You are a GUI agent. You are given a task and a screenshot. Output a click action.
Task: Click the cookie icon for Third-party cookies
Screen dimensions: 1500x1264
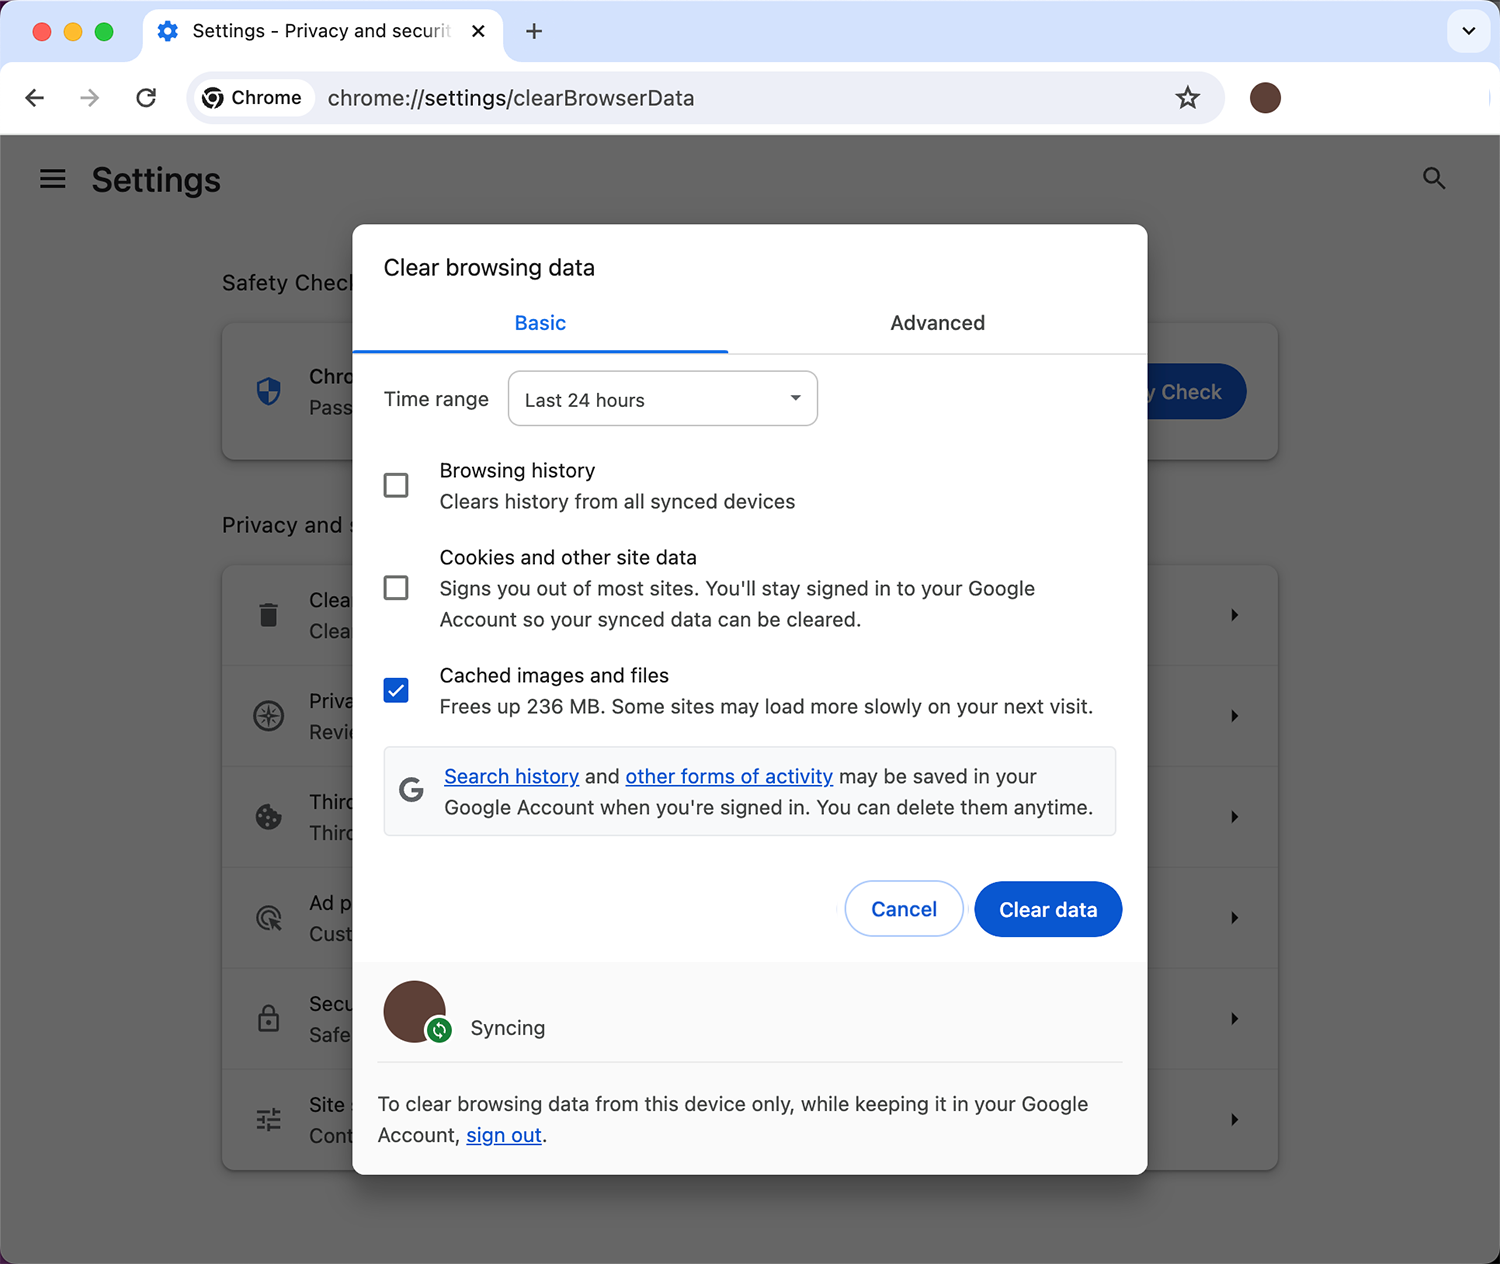coord(268,817)
